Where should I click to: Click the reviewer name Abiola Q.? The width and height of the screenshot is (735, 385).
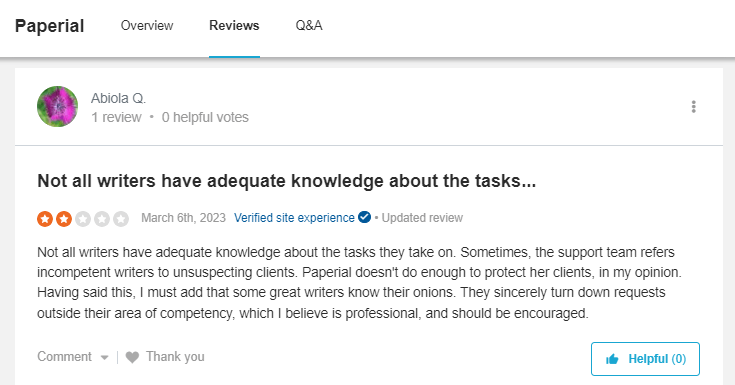pos(118,98)
